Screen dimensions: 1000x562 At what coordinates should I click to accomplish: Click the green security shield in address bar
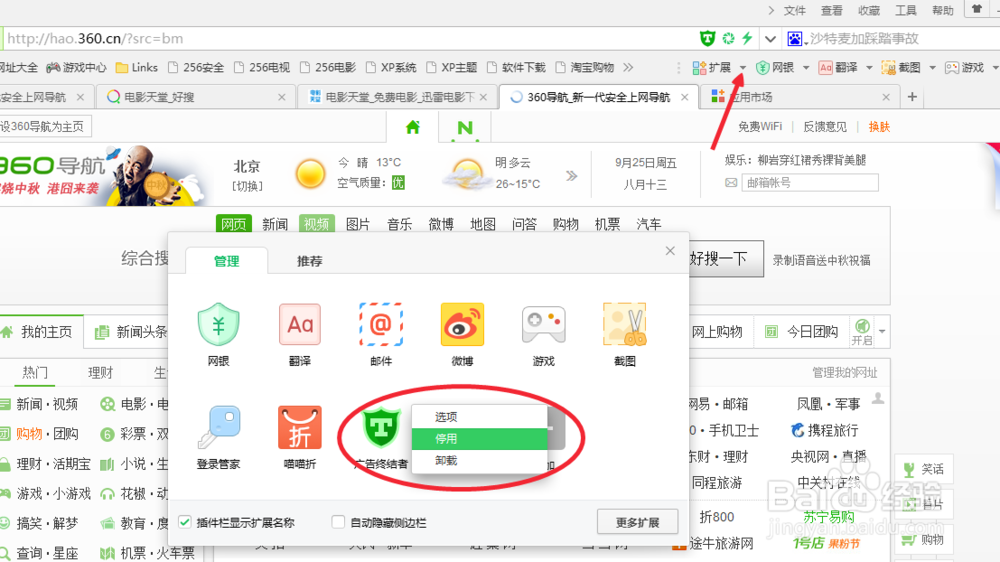[x=707, y=38]
